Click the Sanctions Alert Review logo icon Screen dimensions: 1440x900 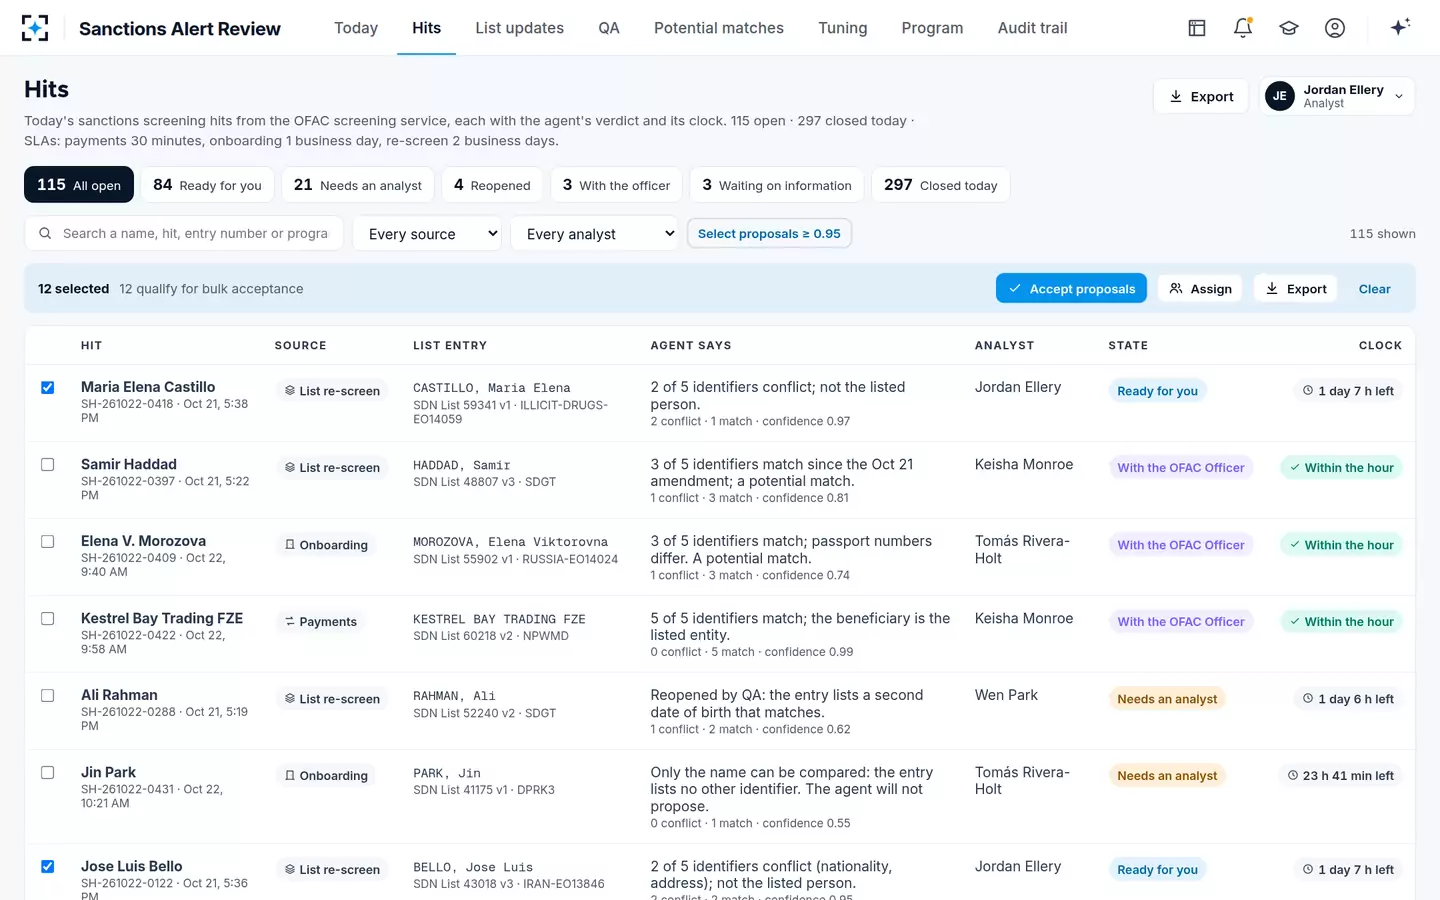coord(35,28)
